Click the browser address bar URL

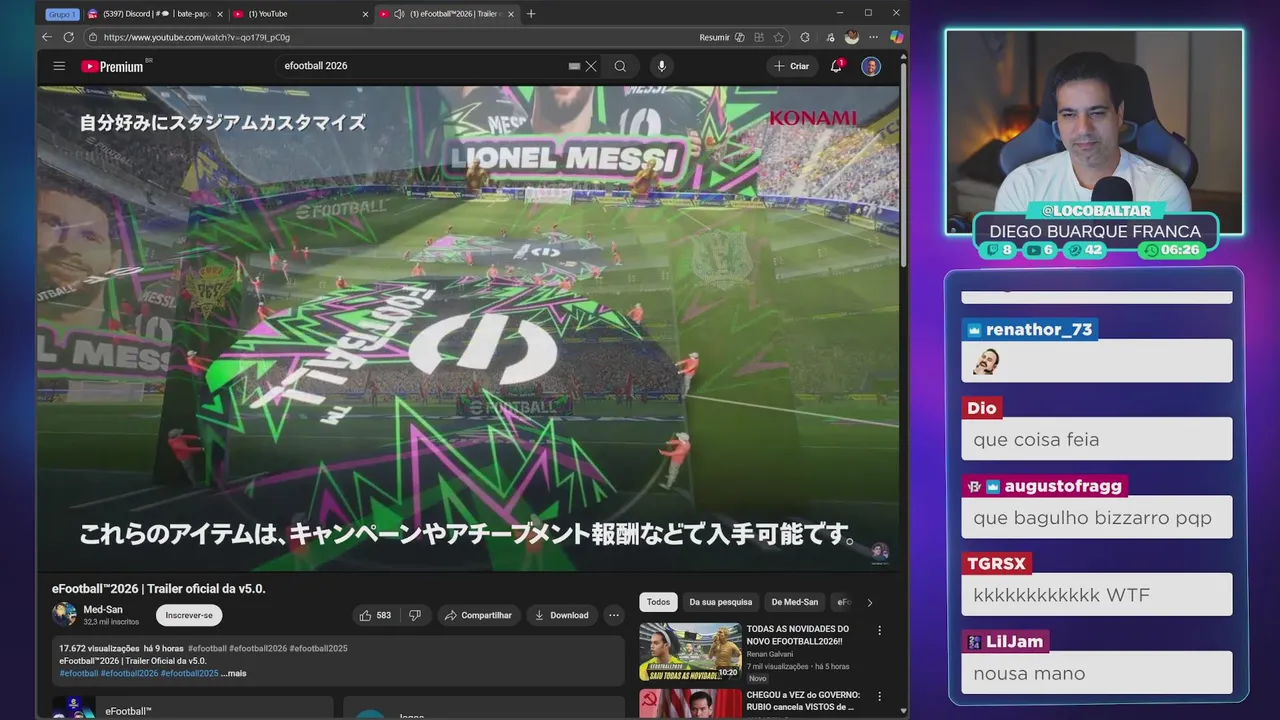click(196, 37)
